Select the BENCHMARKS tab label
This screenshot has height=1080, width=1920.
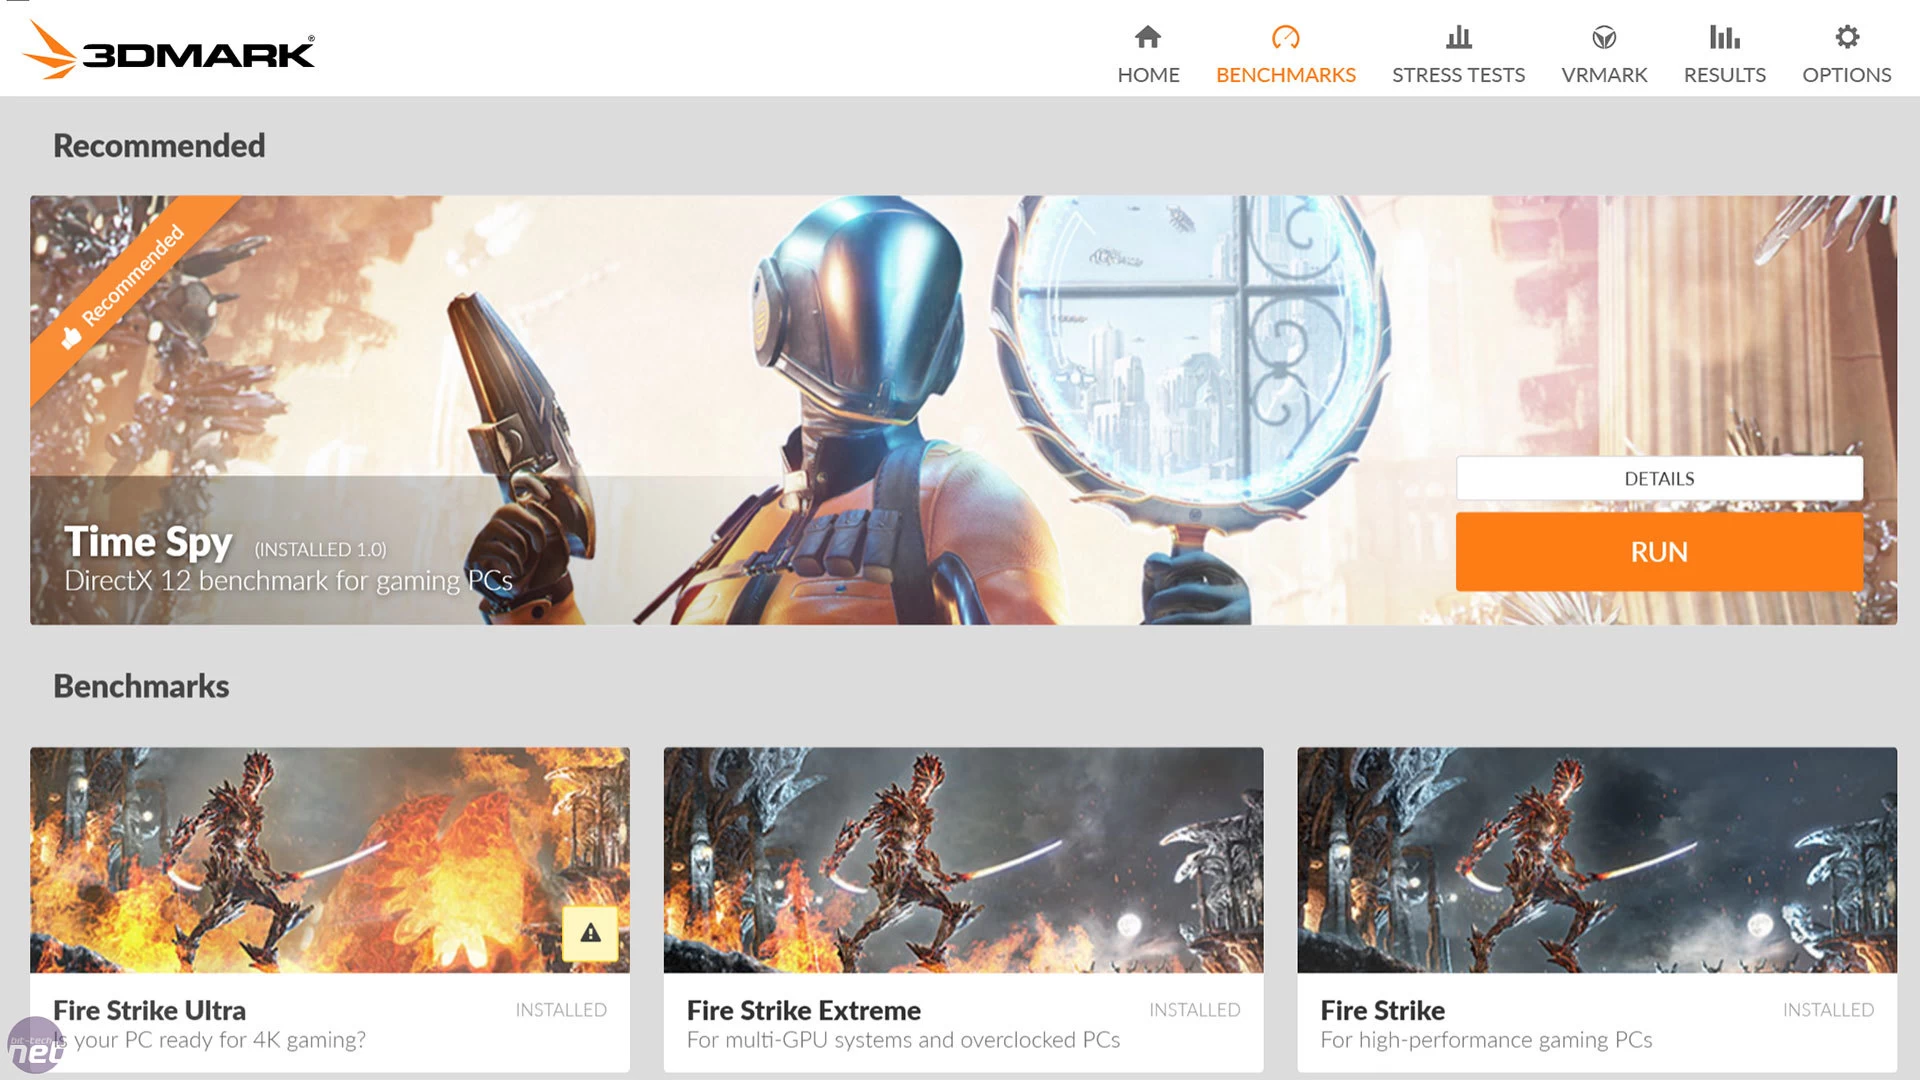(x=1286, y=75)
